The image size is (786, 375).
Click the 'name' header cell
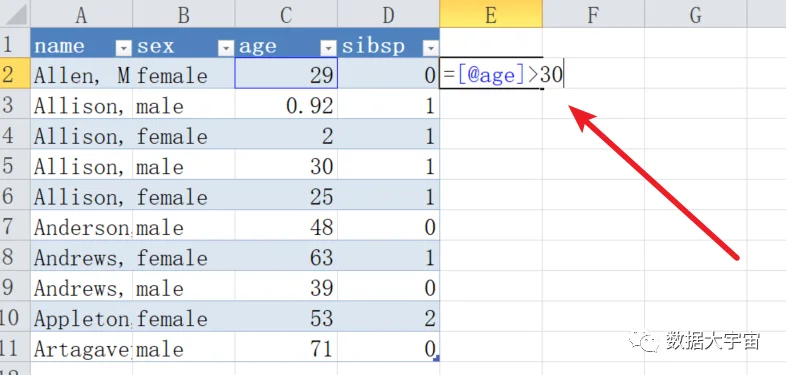tap(81, 43)
